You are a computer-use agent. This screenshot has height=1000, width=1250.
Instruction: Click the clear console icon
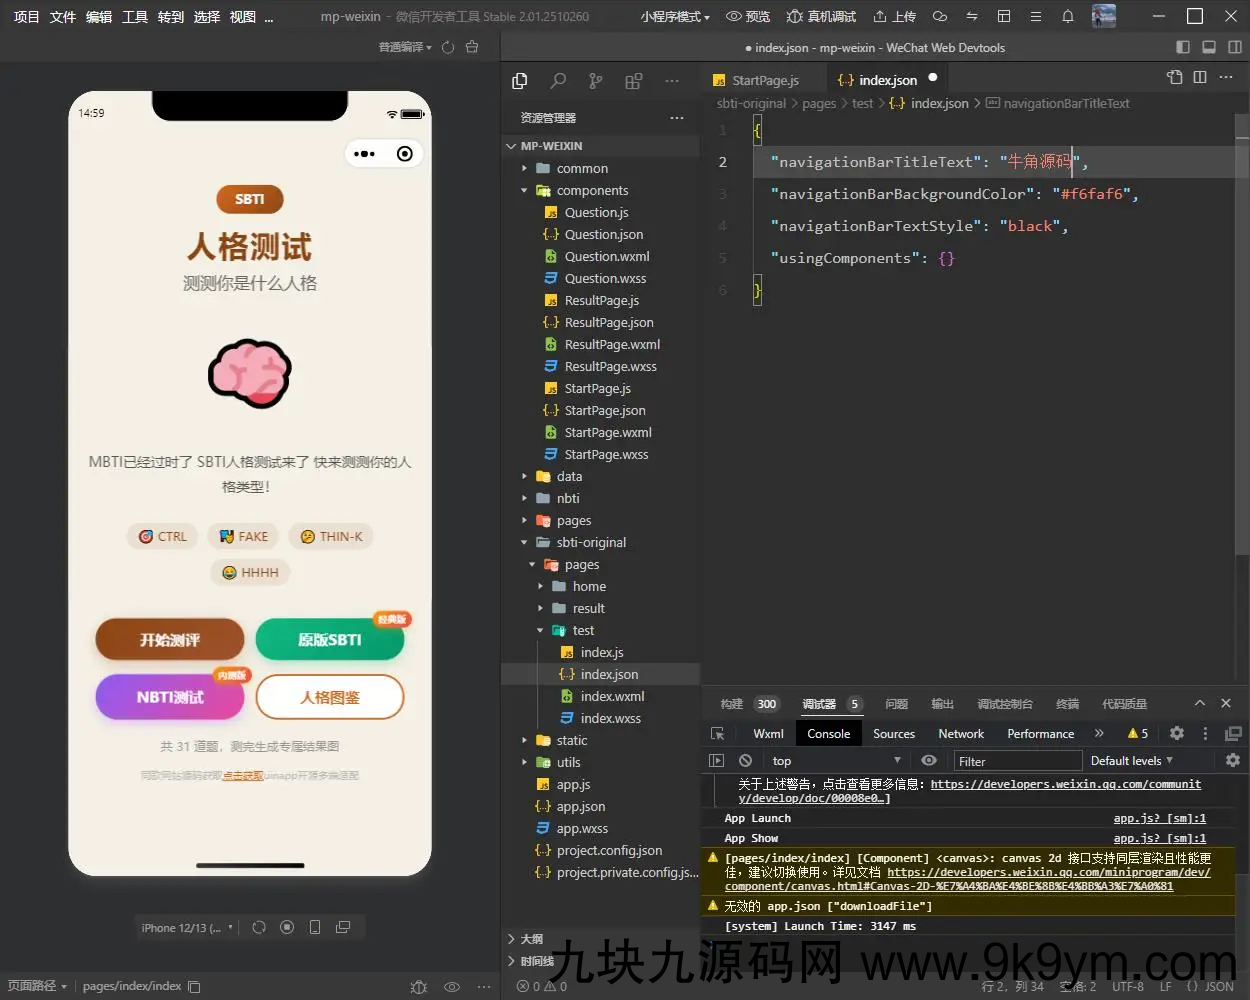(745, 761)
